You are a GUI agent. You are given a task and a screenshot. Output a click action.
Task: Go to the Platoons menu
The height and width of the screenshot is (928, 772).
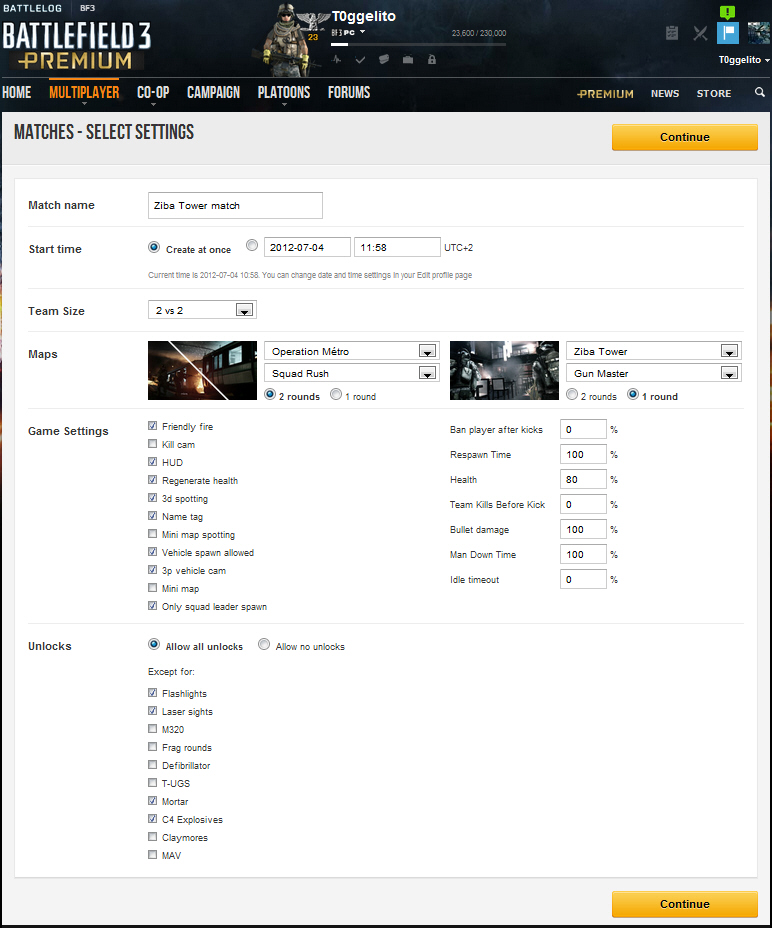click(284, 92)
